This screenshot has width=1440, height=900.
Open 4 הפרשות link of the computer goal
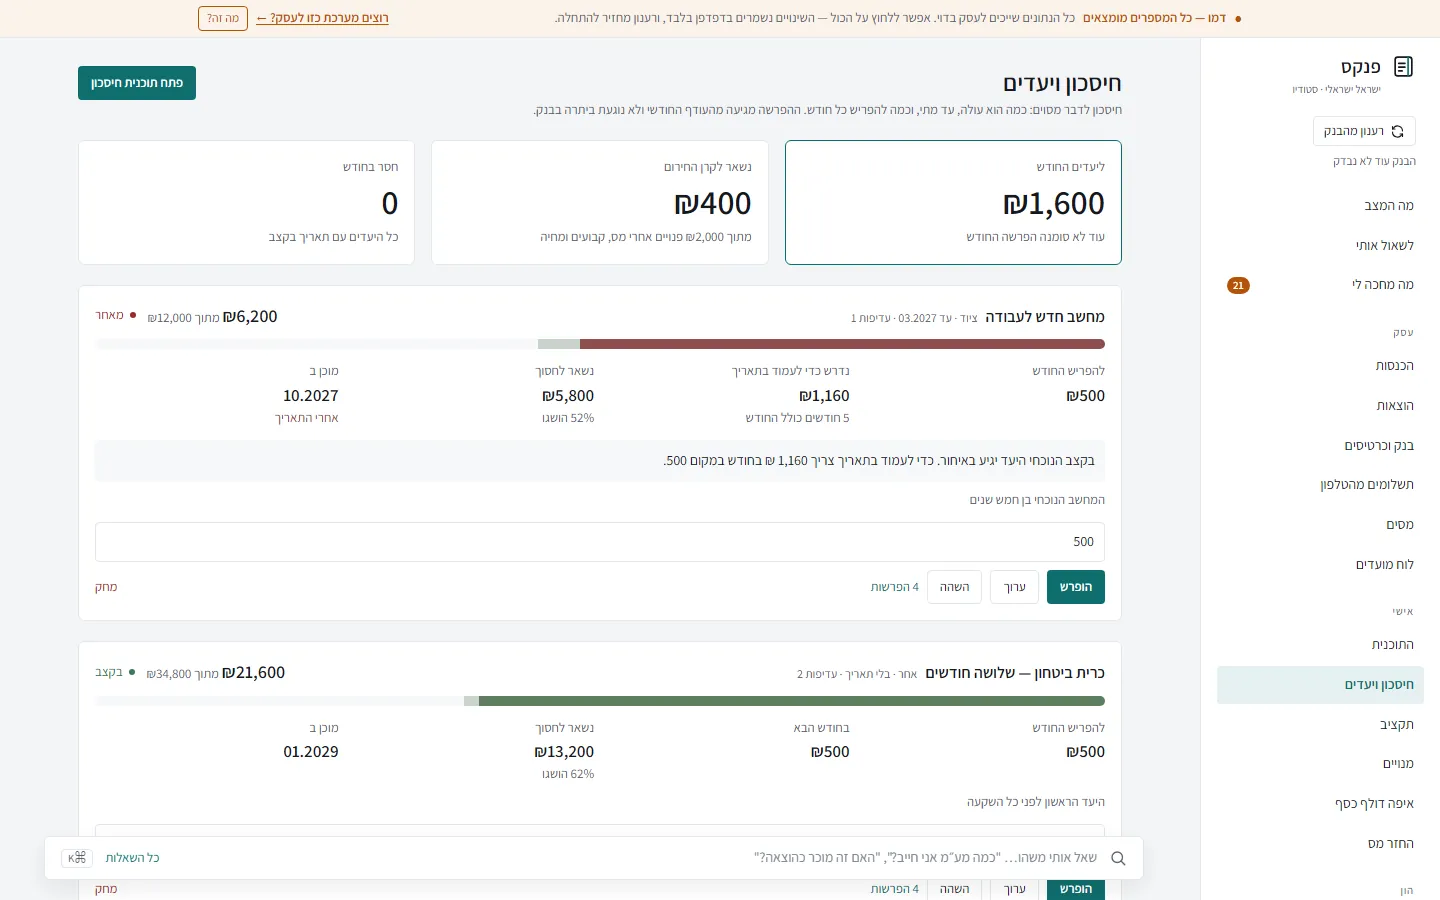click(x=895, y=587)
